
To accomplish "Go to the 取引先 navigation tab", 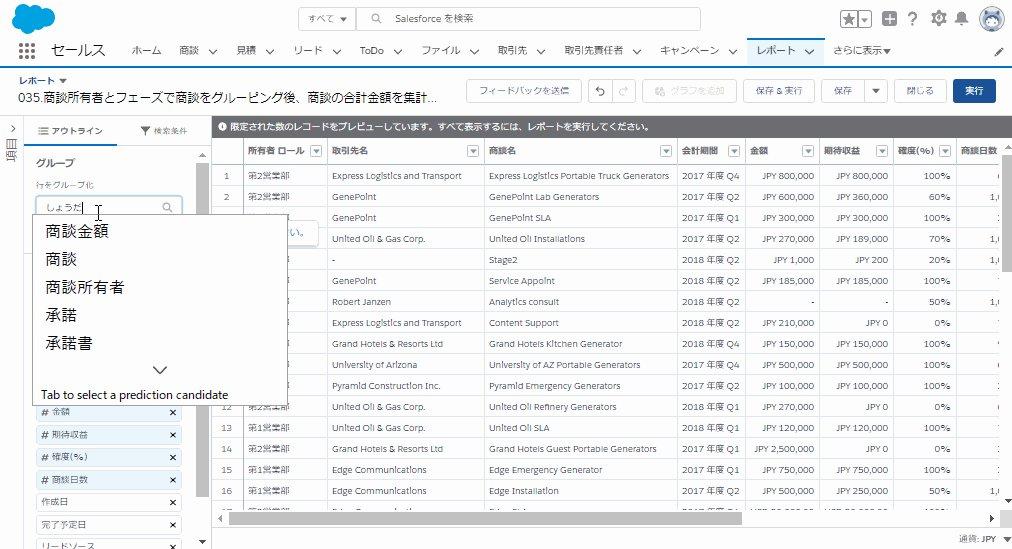I will (x=512, y=50).
